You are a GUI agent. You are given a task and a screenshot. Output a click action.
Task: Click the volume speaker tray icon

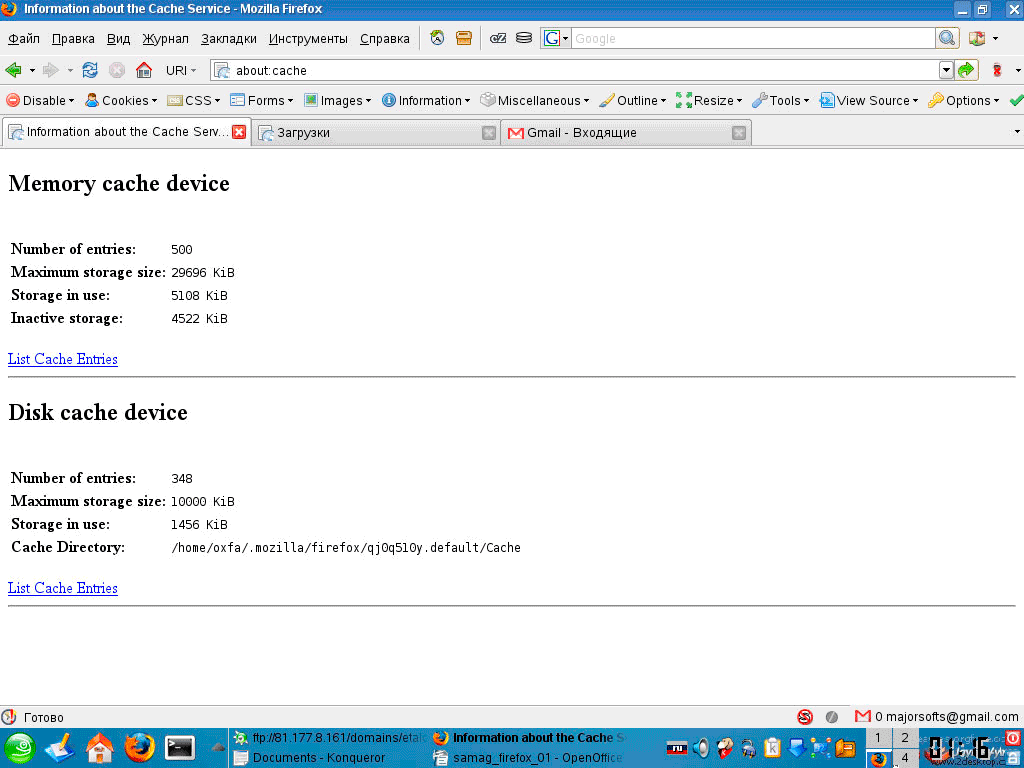click(x=701, y=748)
